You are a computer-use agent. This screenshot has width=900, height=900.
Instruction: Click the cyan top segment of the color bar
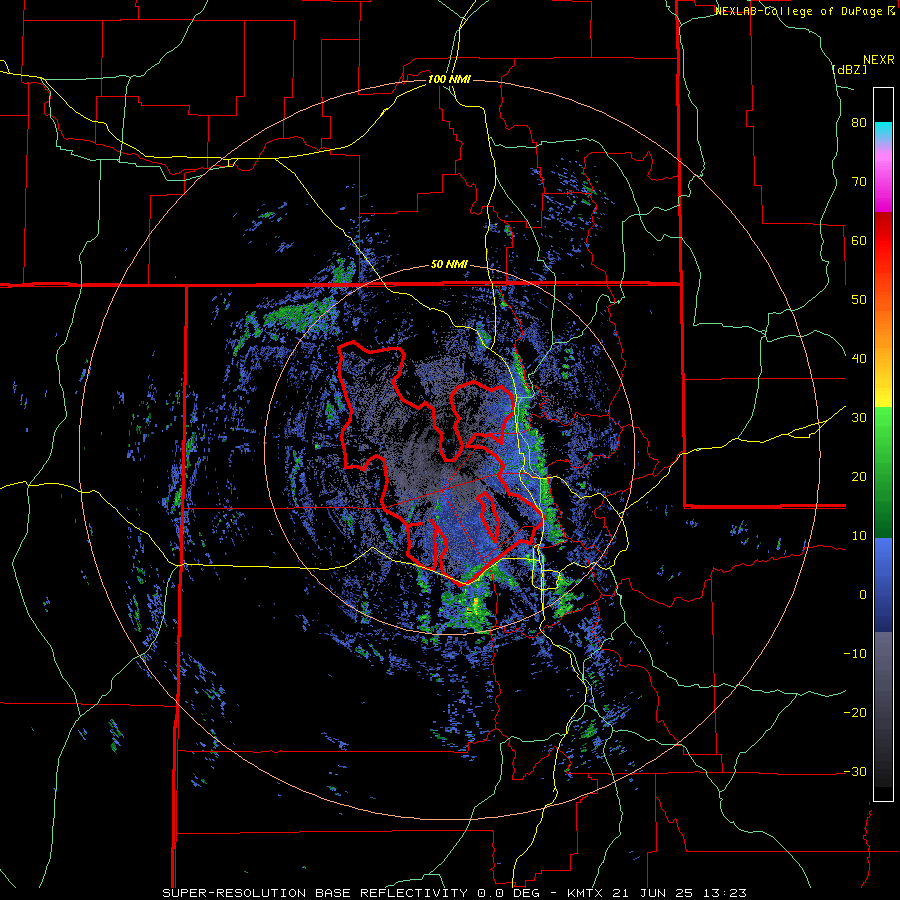tap(883, 132)
